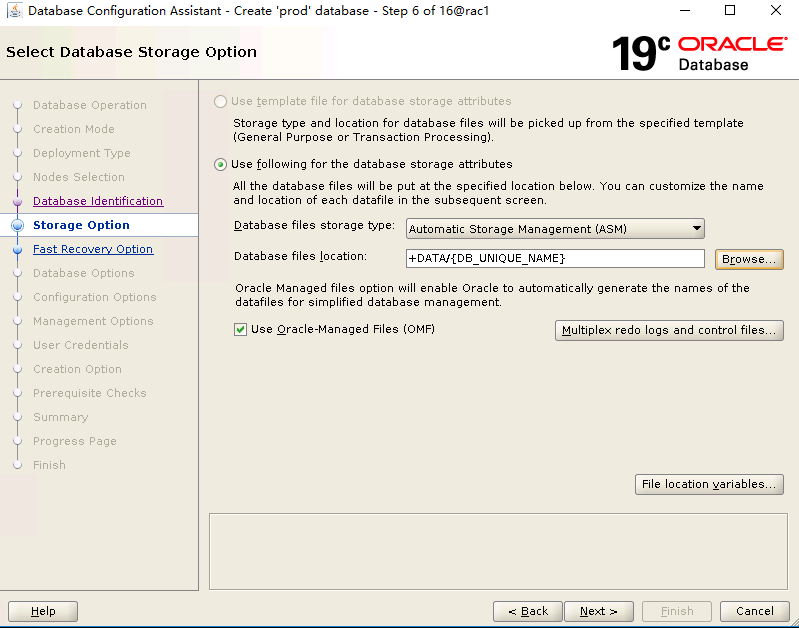Viewport: 799px width, 628px height.
Task: Cancel the database configuration wizard
Action: (x=755, y=611)
